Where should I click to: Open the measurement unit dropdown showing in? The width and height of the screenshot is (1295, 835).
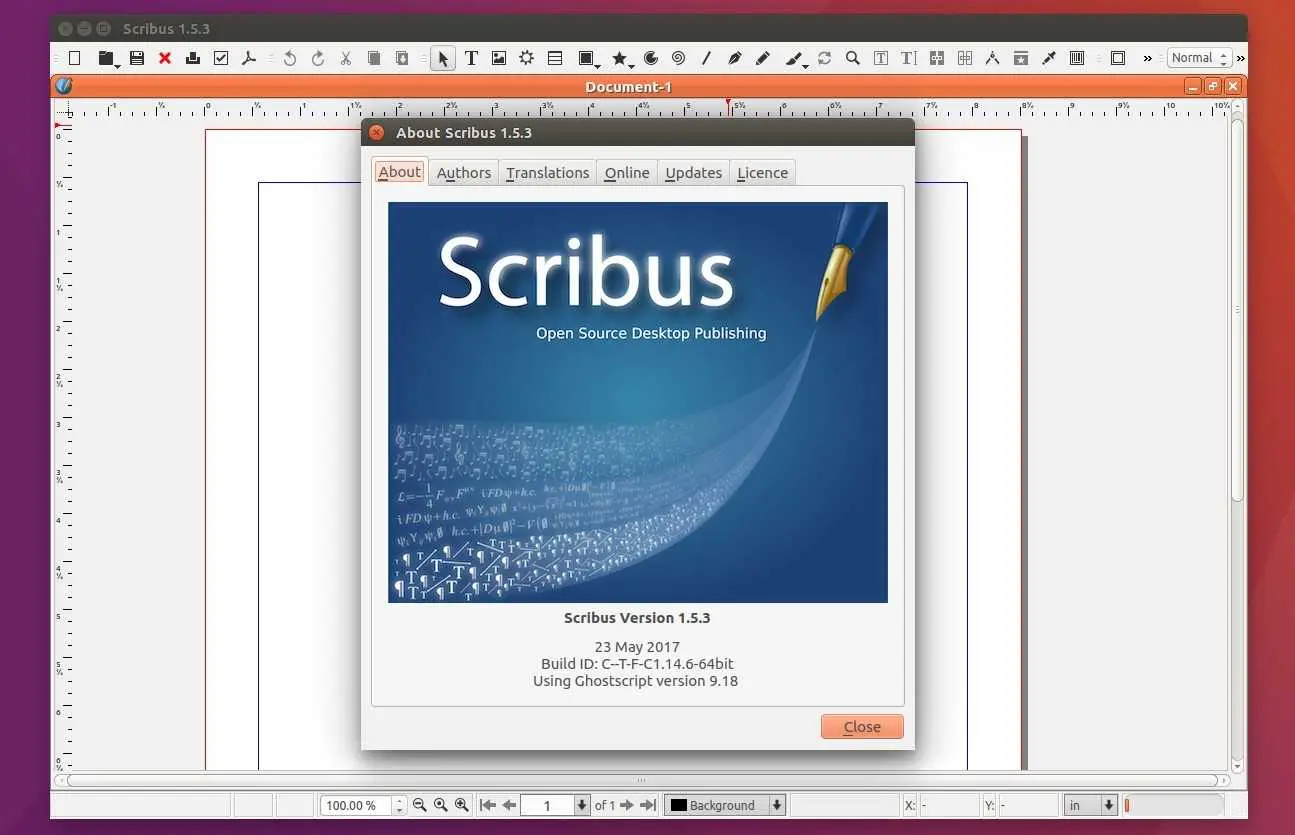coord(1091,805)
